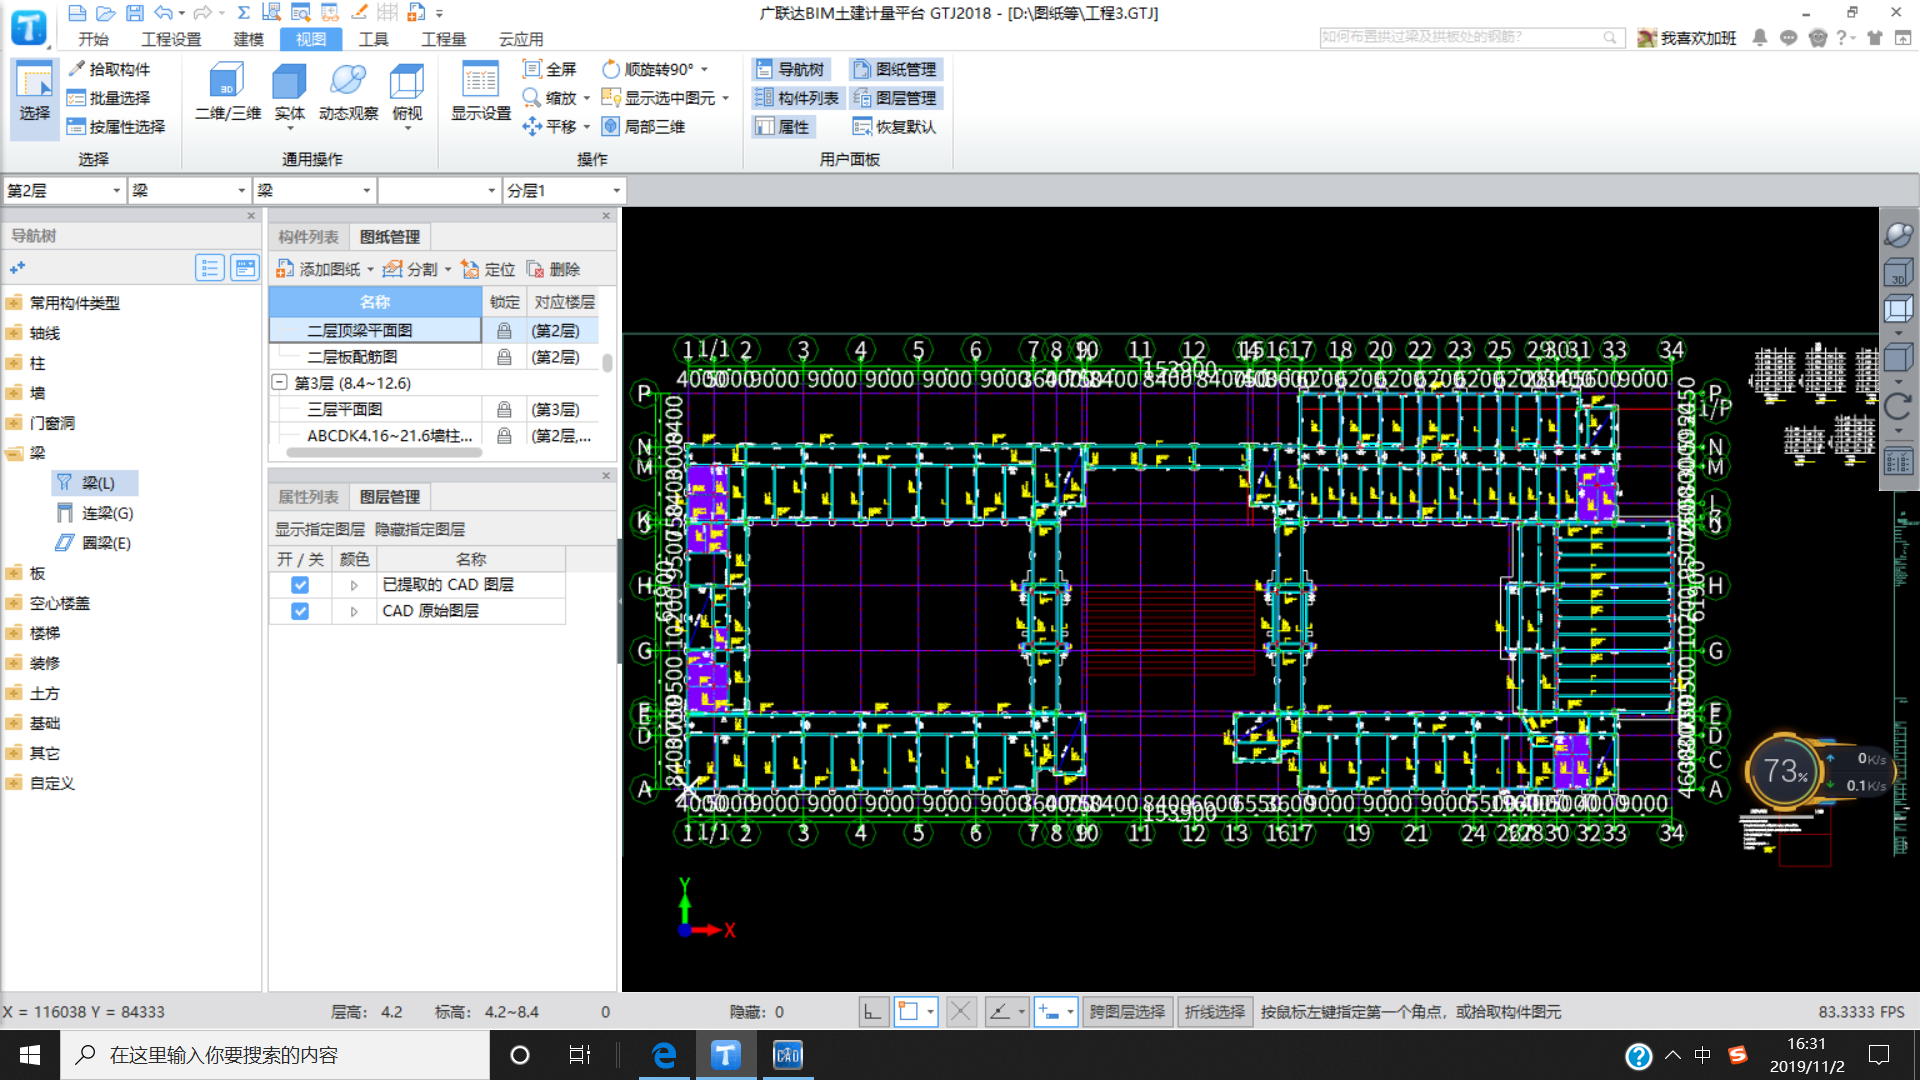Open 添加图纸 dropdown arrow

click(370, 269)
